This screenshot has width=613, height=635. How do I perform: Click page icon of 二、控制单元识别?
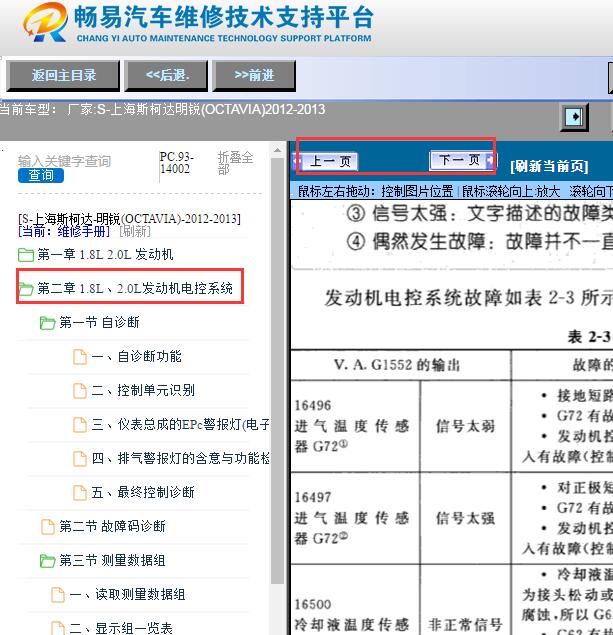[80, 391]
